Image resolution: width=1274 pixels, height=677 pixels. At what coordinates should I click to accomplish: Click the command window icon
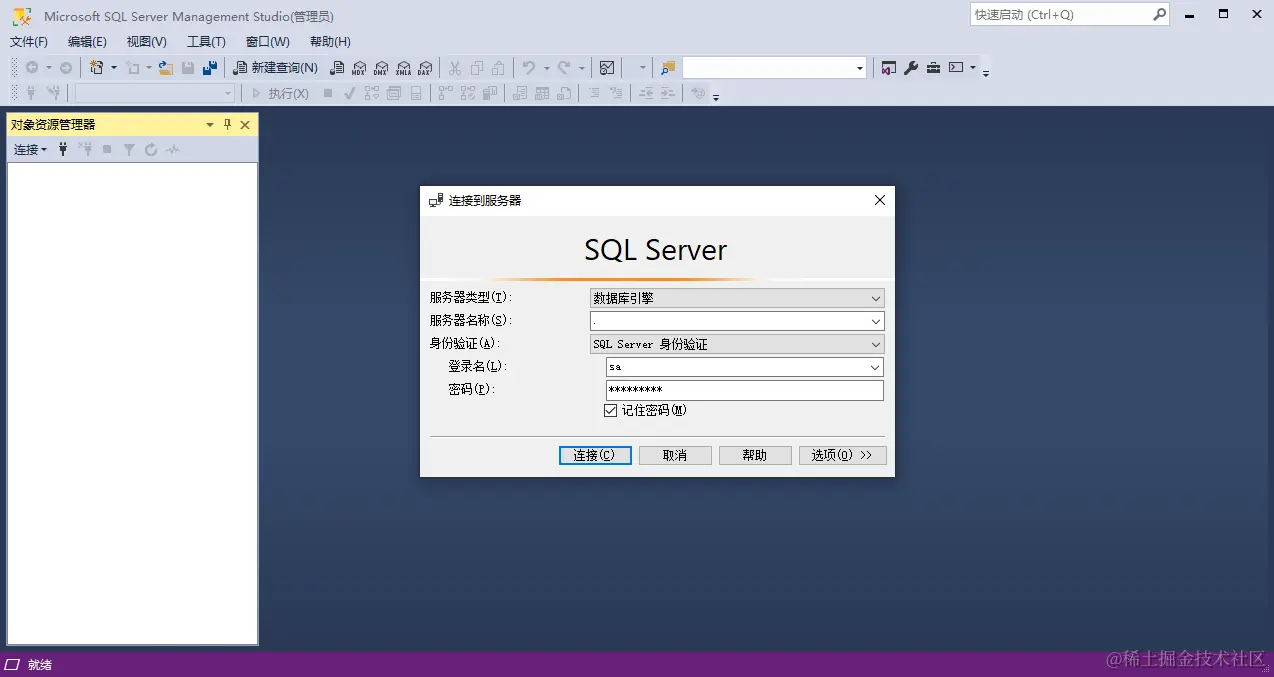(956, 68)
